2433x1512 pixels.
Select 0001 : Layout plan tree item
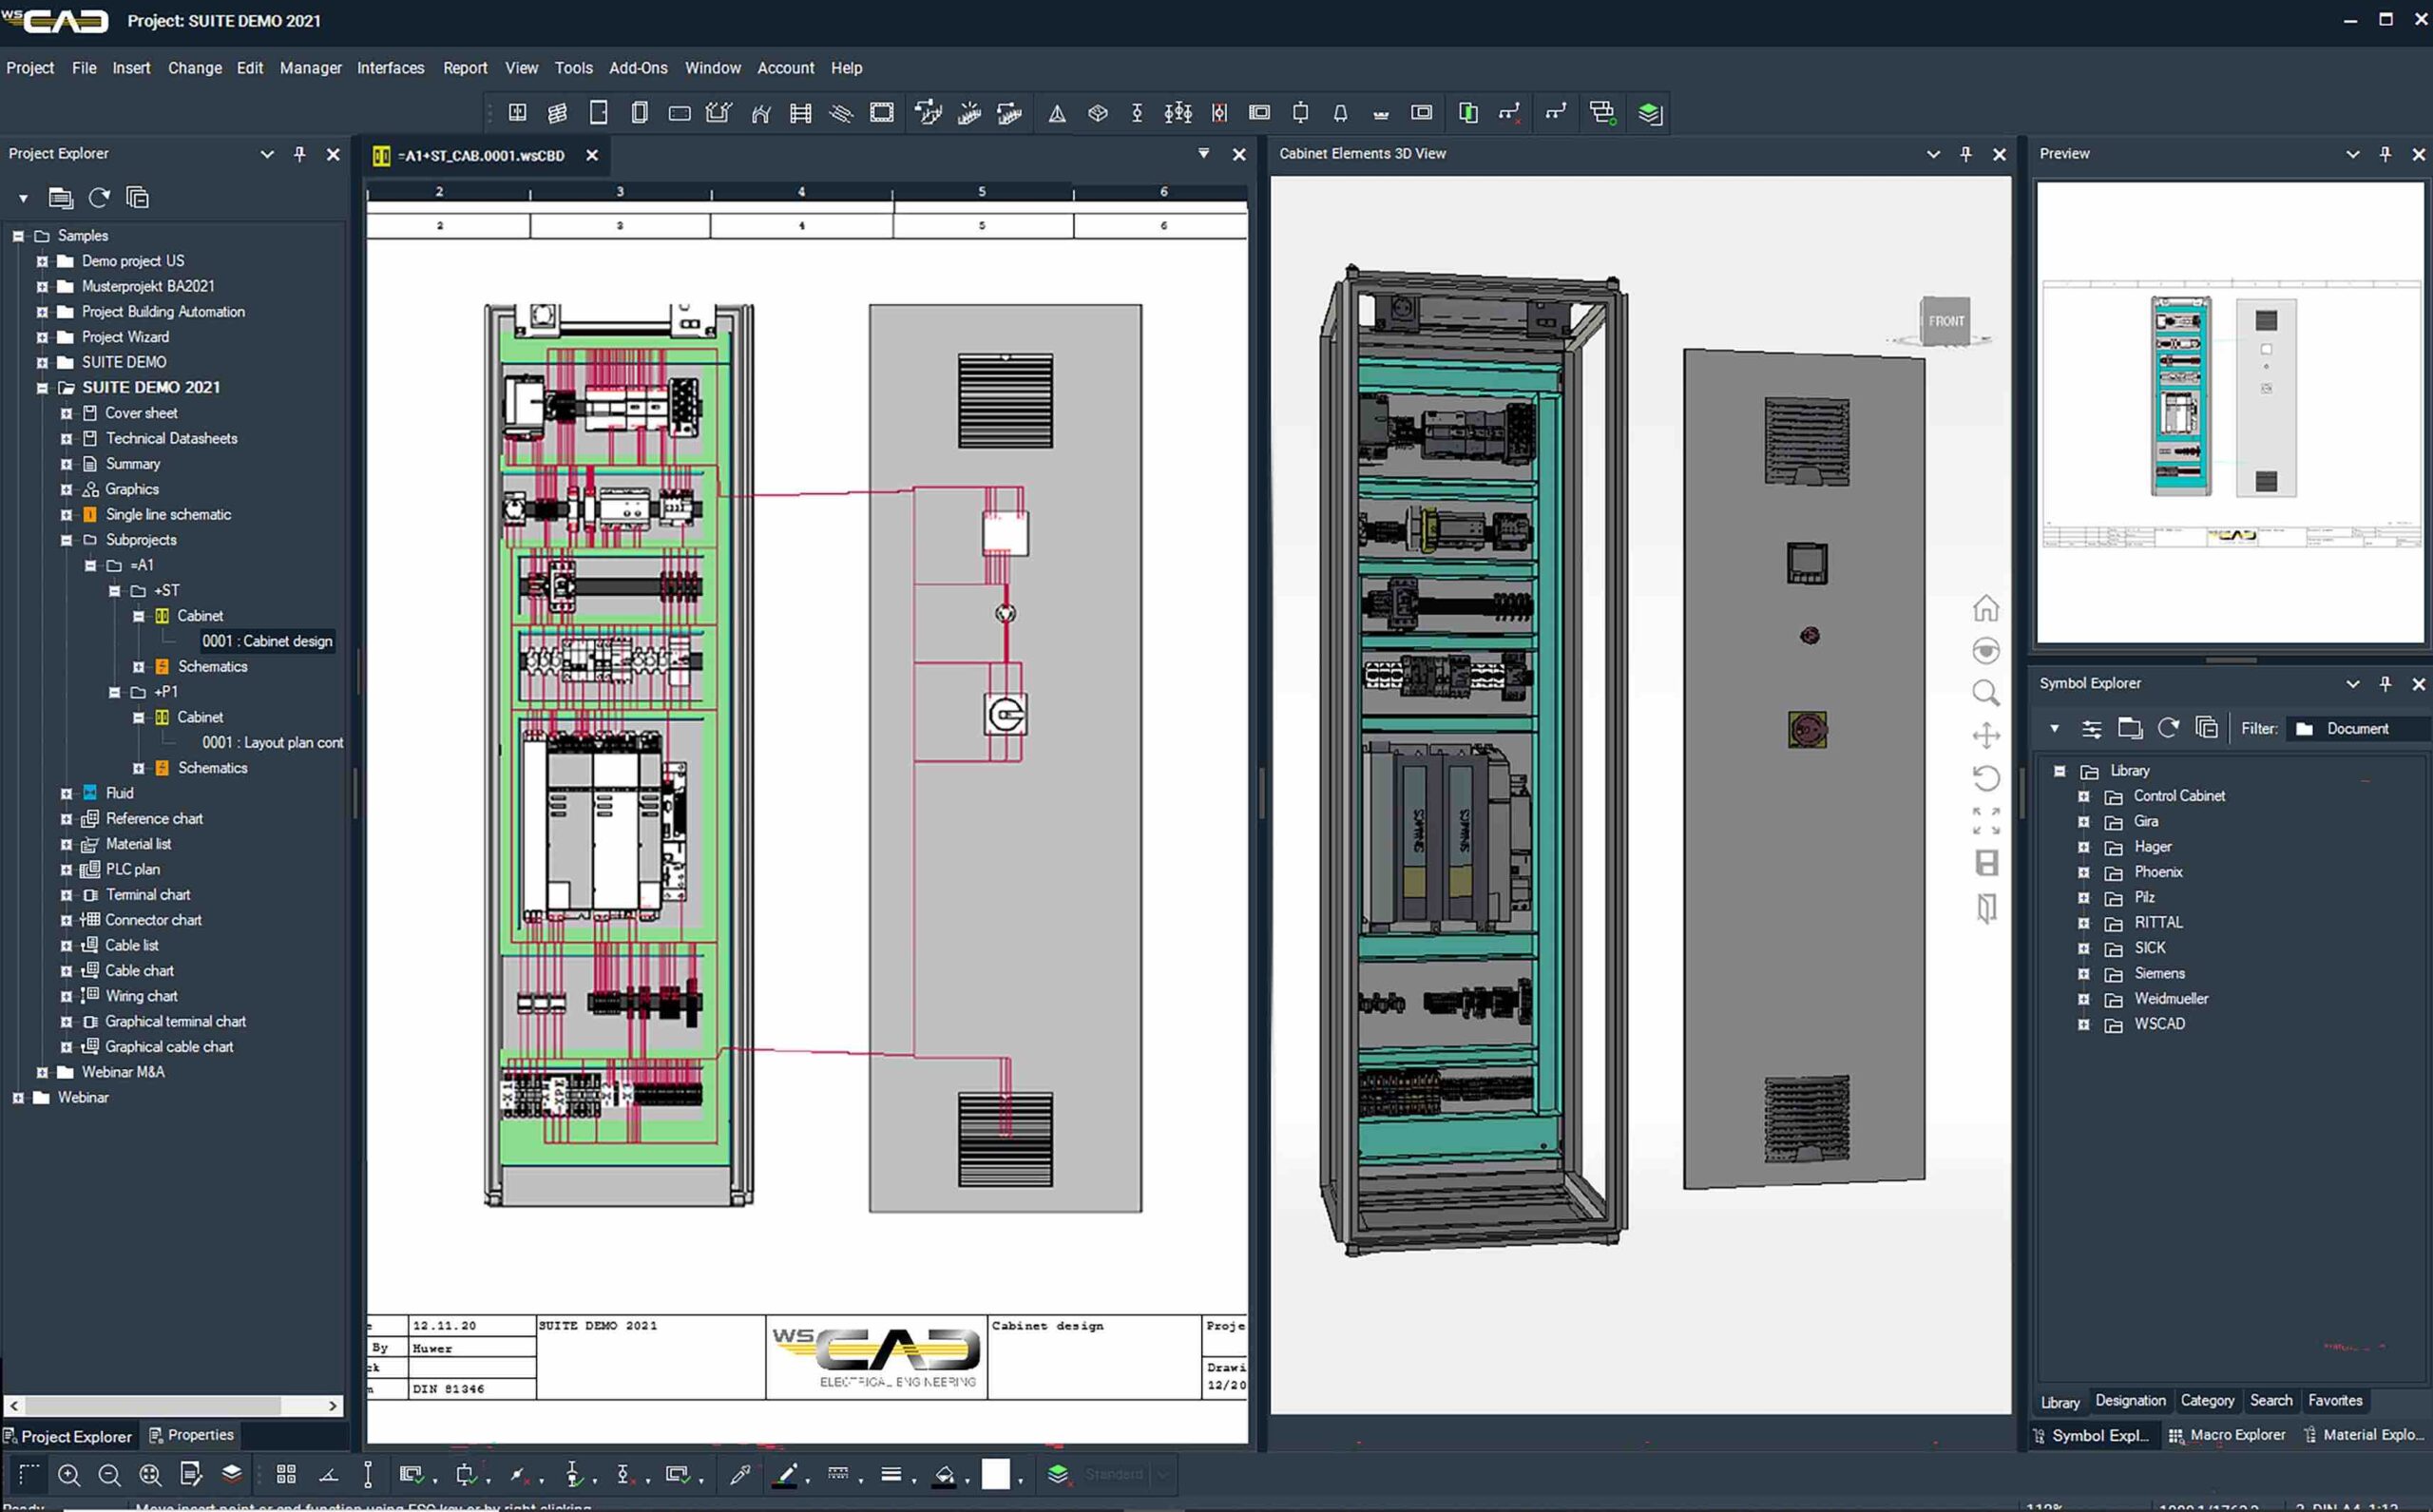click(272, 743)
